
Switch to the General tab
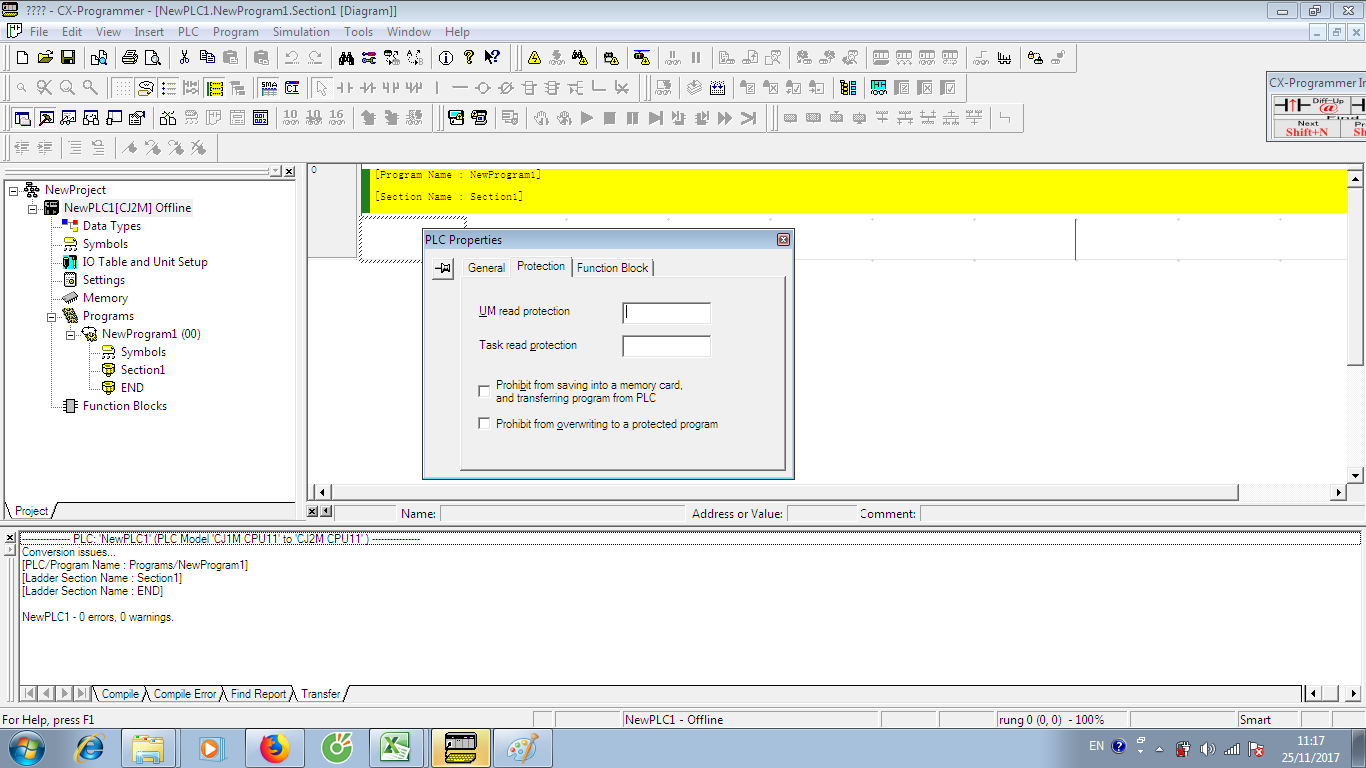click(x=486, y=268)
